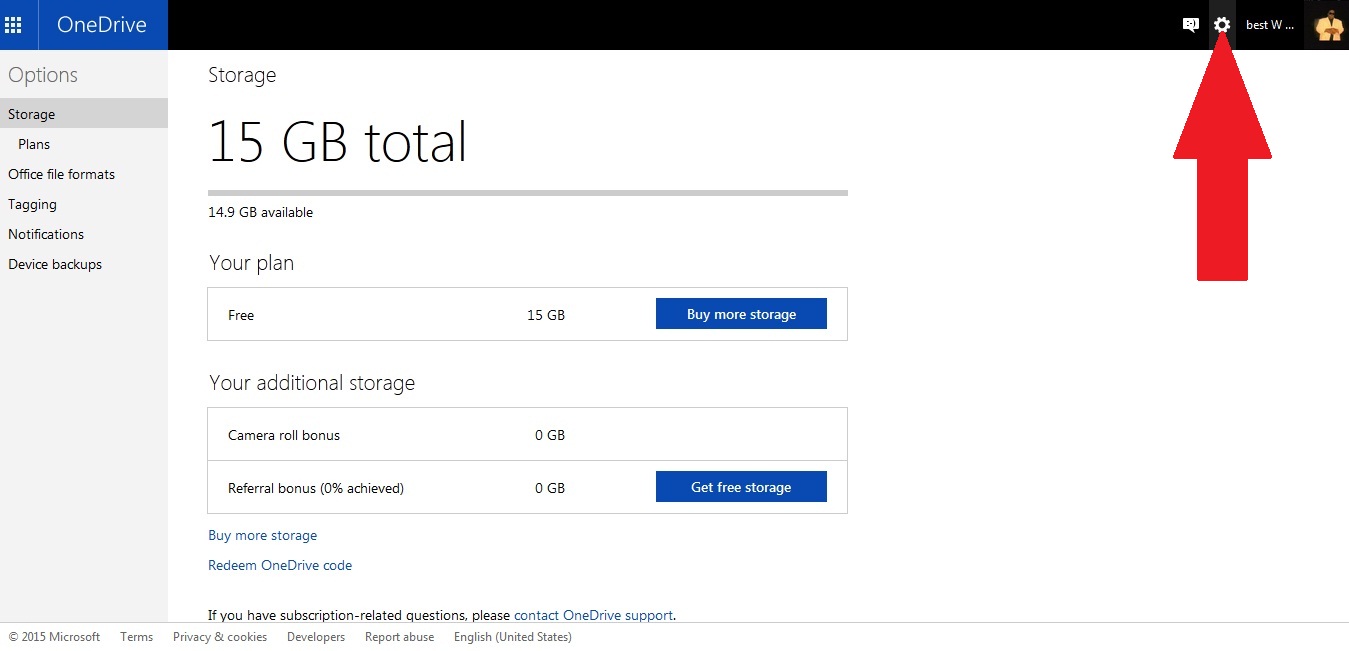1349x651 pixels.
Task: Click the Camera roll bonus row label
Action: (284, 435)
